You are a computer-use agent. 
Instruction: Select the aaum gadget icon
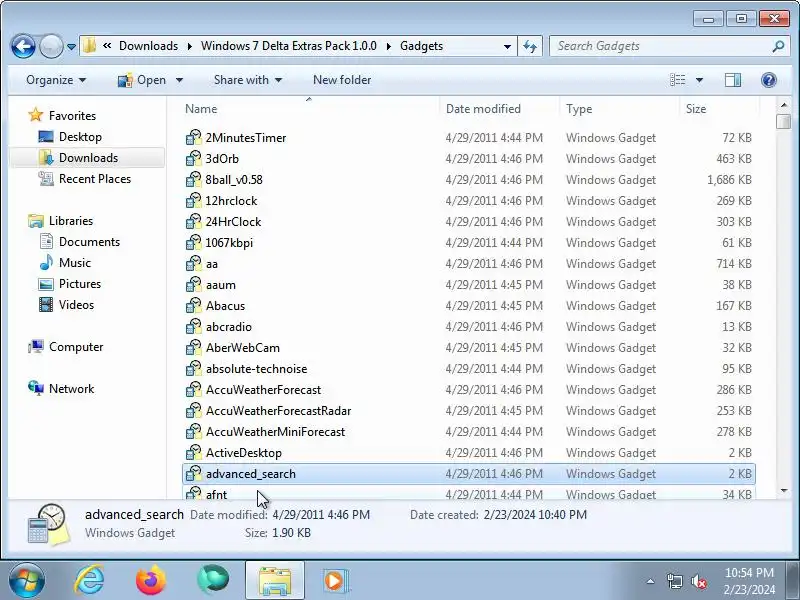(193, 285)
